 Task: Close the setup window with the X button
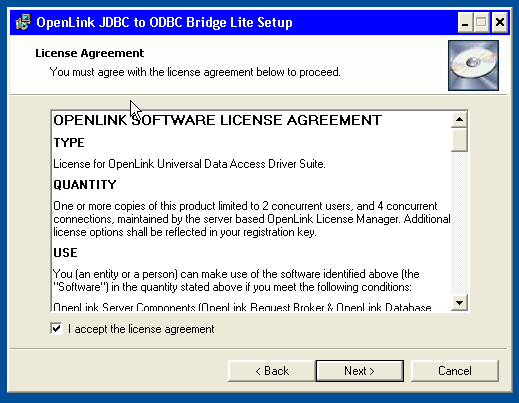click(x=500, y=23)
